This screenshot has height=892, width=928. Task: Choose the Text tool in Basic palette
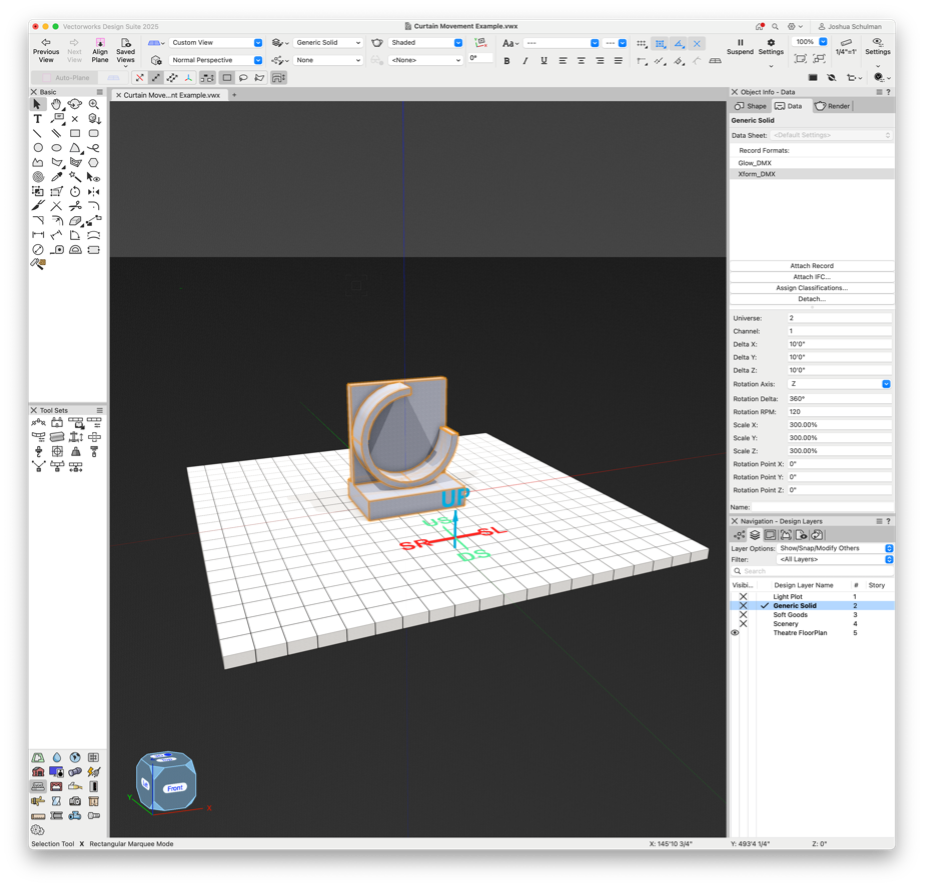point(38,119)
